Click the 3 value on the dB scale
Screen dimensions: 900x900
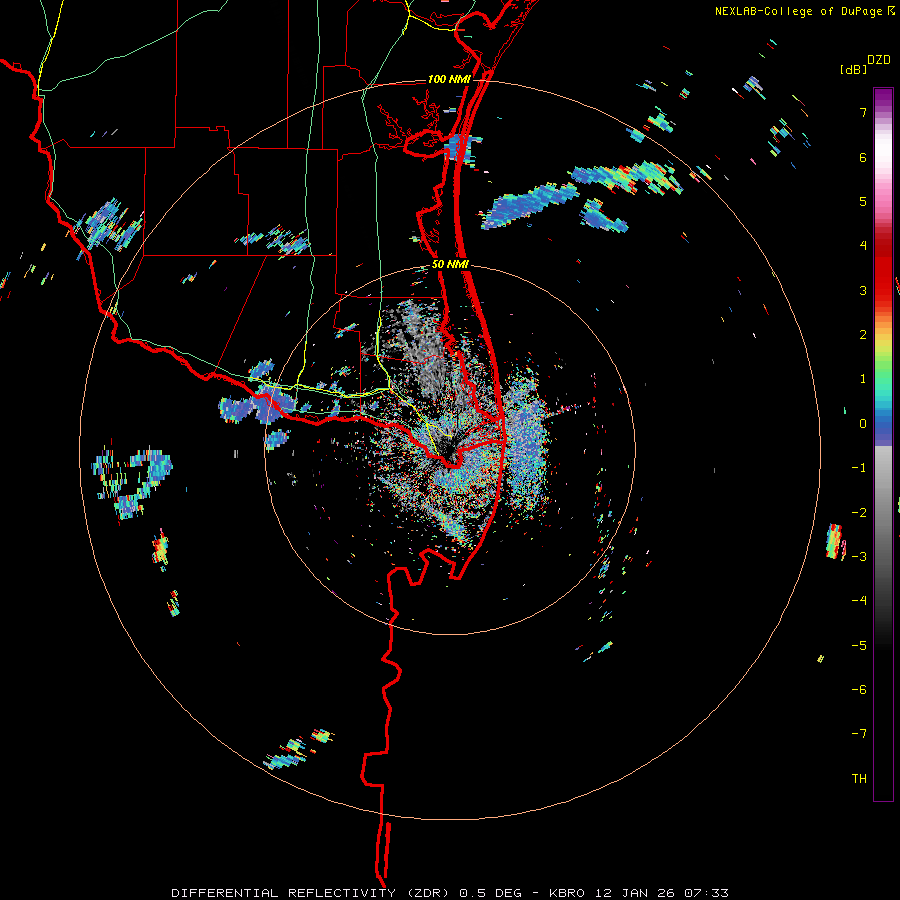(x=863, y=290)
